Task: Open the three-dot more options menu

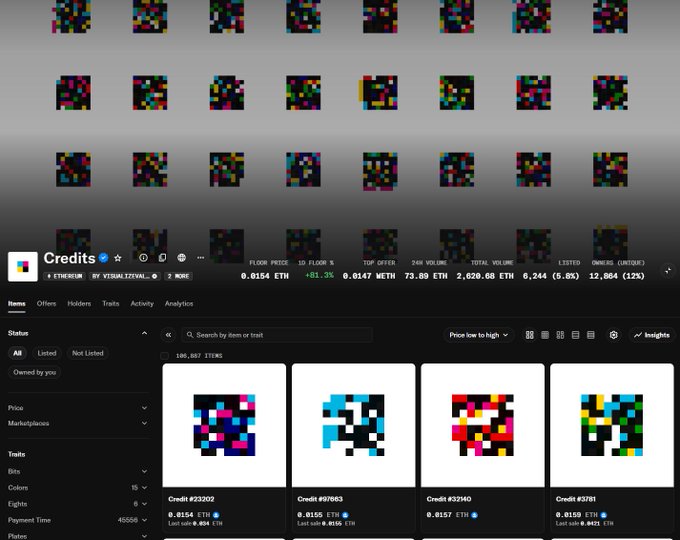Action: (x=200, y=258)
